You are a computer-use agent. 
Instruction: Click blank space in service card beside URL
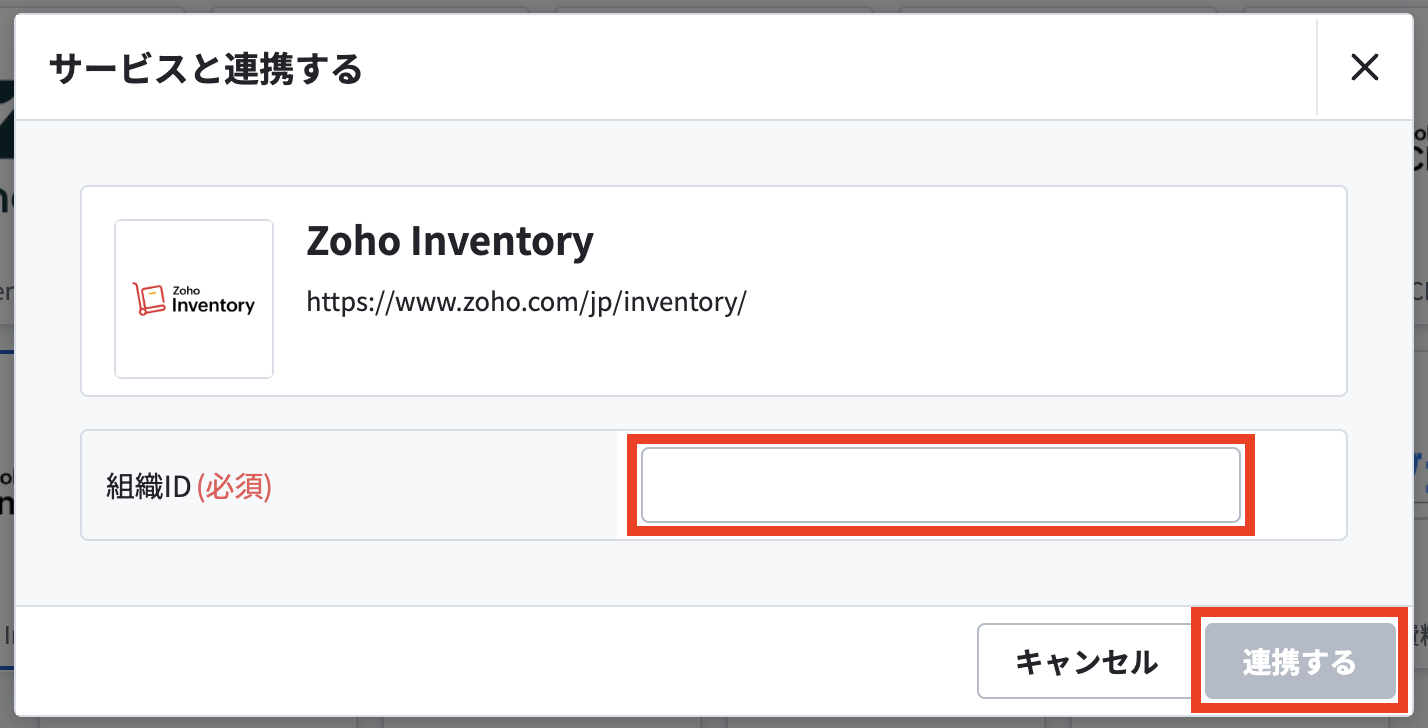1040,300
